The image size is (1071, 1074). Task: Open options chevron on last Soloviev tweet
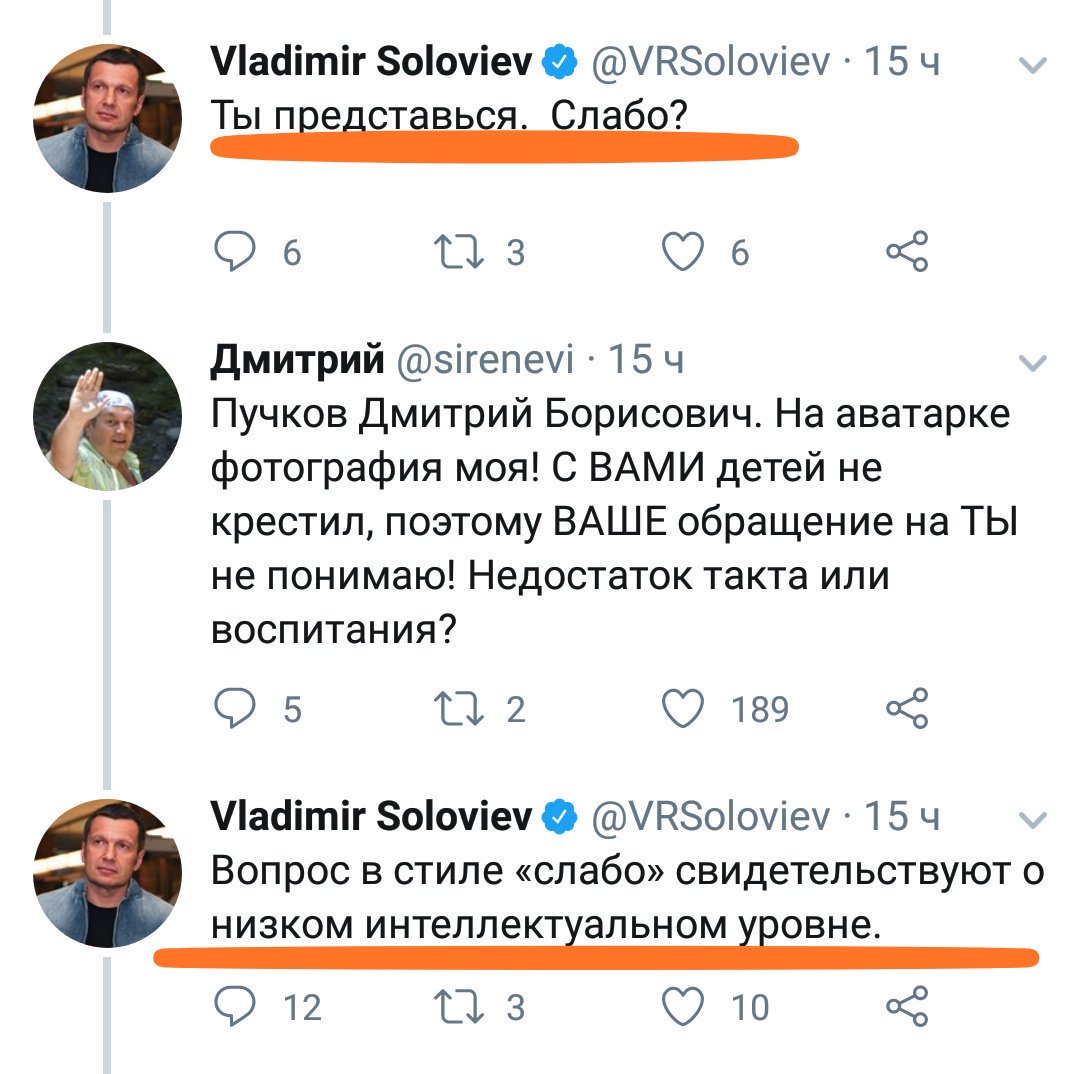[1031, 820]
